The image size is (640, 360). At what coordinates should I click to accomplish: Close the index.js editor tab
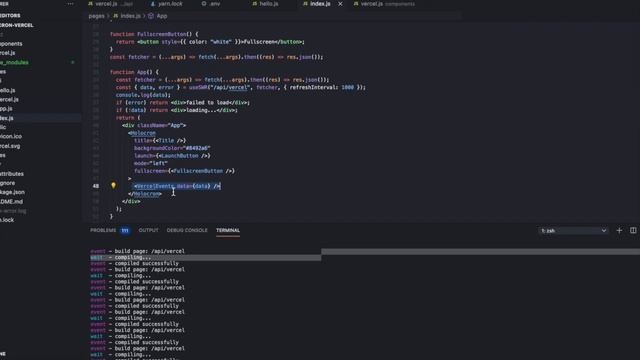pos(340,4)
